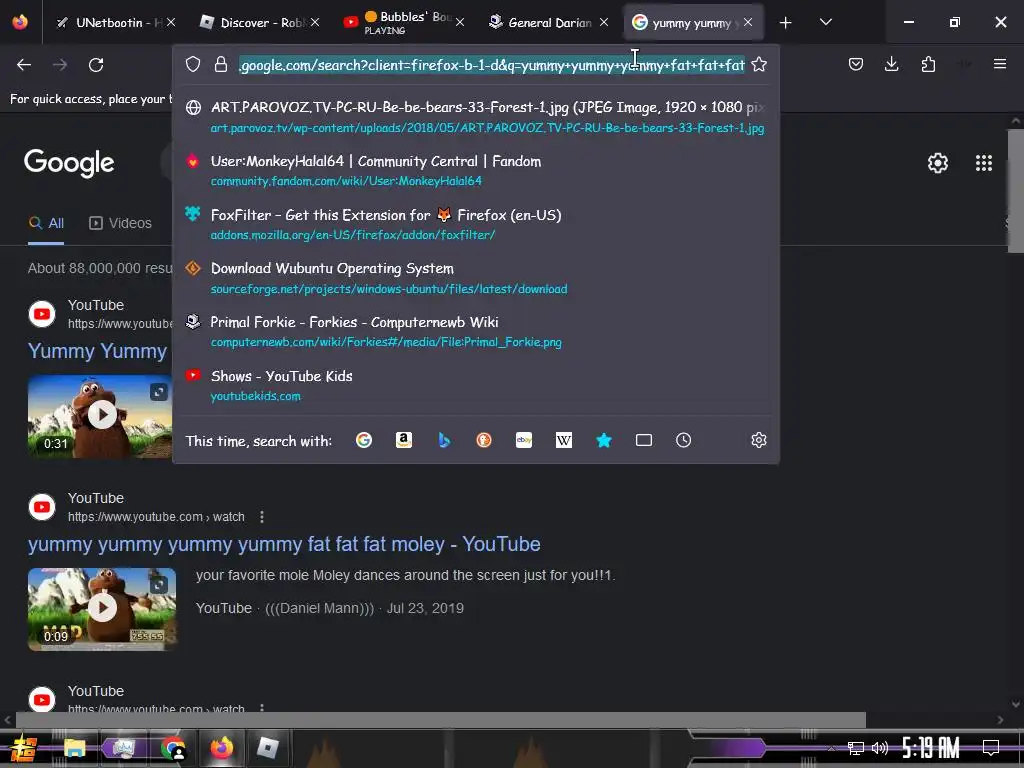Click Google logo
This screenshot has width=1024, height=768.
pyautogui.click(x=69, y=163)
